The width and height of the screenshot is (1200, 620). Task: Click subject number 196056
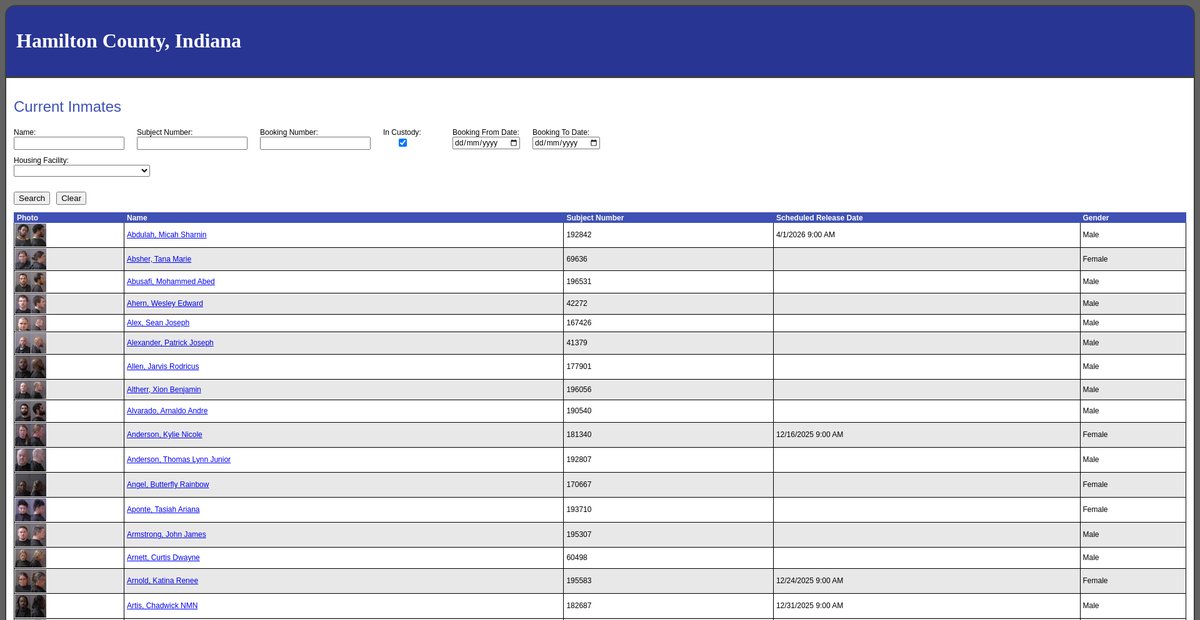(579, 390)
